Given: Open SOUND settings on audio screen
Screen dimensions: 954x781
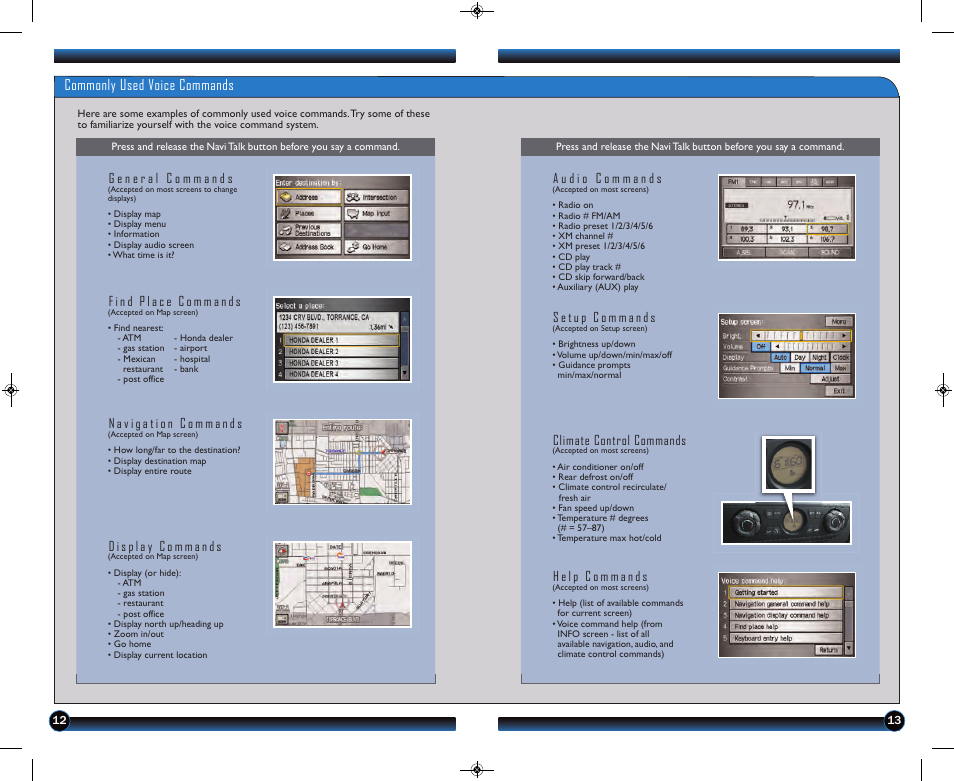Looking at the screenshot, I should (830, 252).
